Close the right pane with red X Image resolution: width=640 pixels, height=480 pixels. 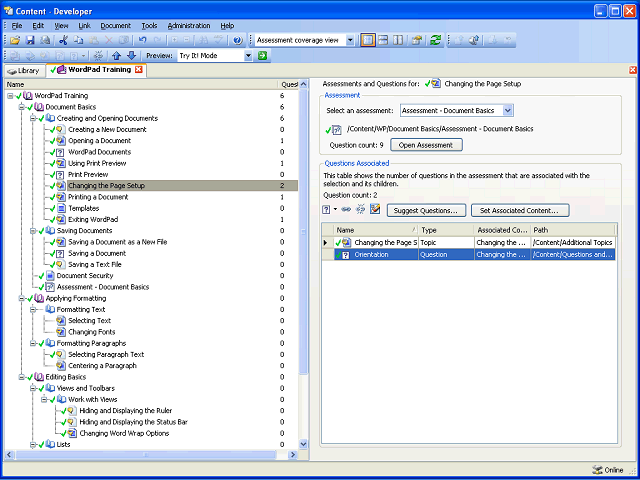coord(633,70)
